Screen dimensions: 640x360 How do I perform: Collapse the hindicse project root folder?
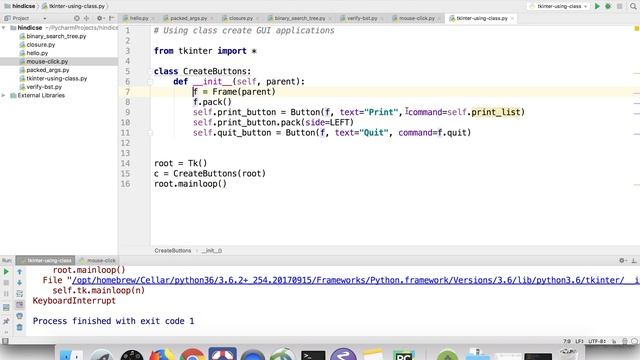point(4,28)
